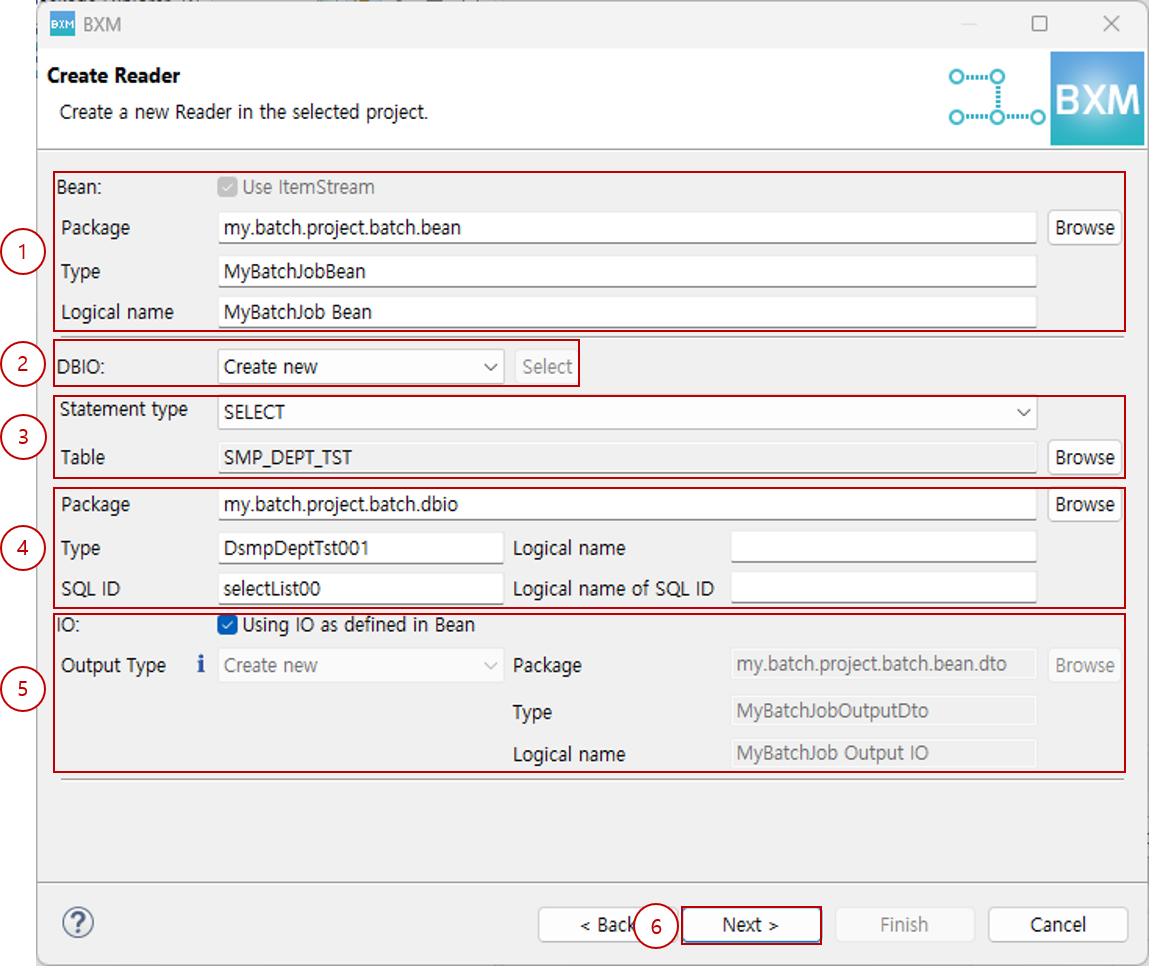The height and width of the screenshot is (966, 1149).
Task: Uncheck Using IO as defined in Bean
Action: (x=227, y=626)
